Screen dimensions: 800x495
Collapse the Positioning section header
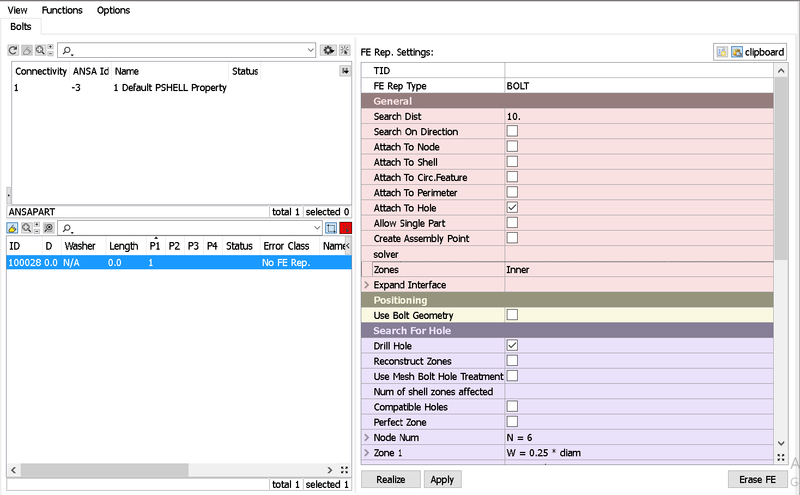pos(567,300)
